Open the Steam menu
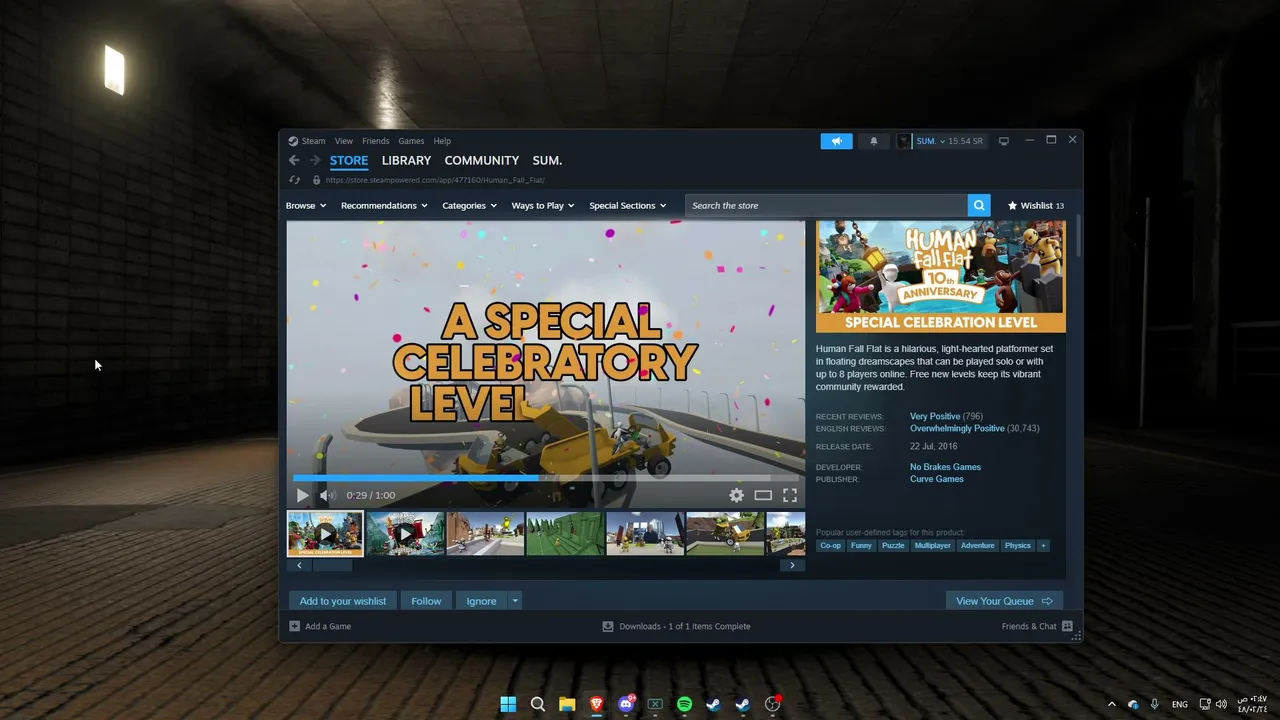This screenshot has width=1280, height=720. pyautogui.click(x=313, y=141)
